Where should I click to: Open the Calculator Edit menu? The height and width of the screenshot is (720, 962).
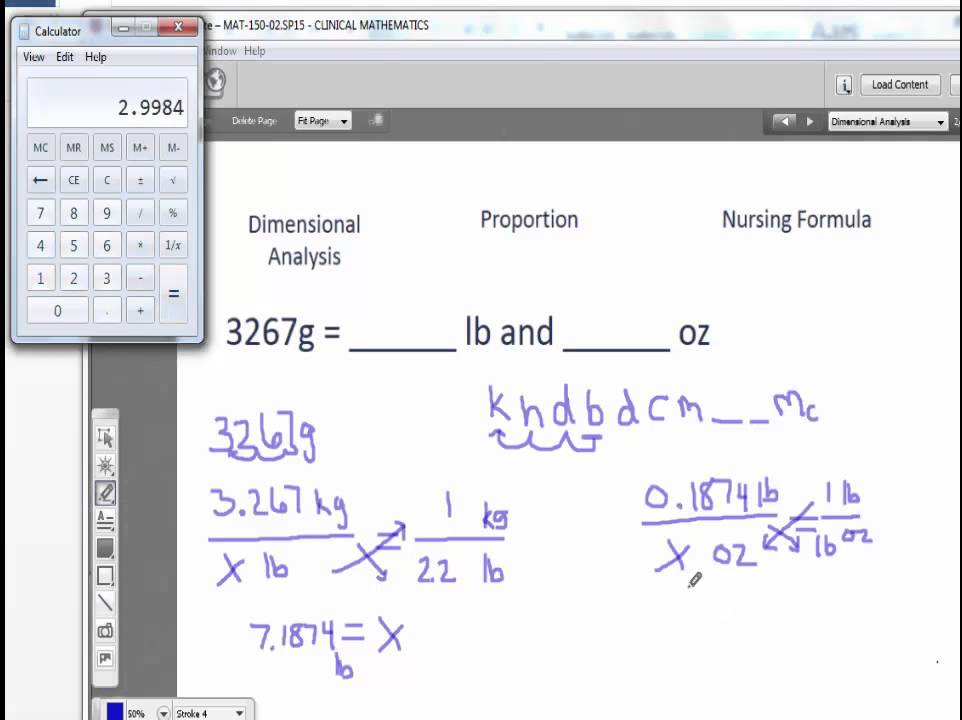click(x=64, y=57)
